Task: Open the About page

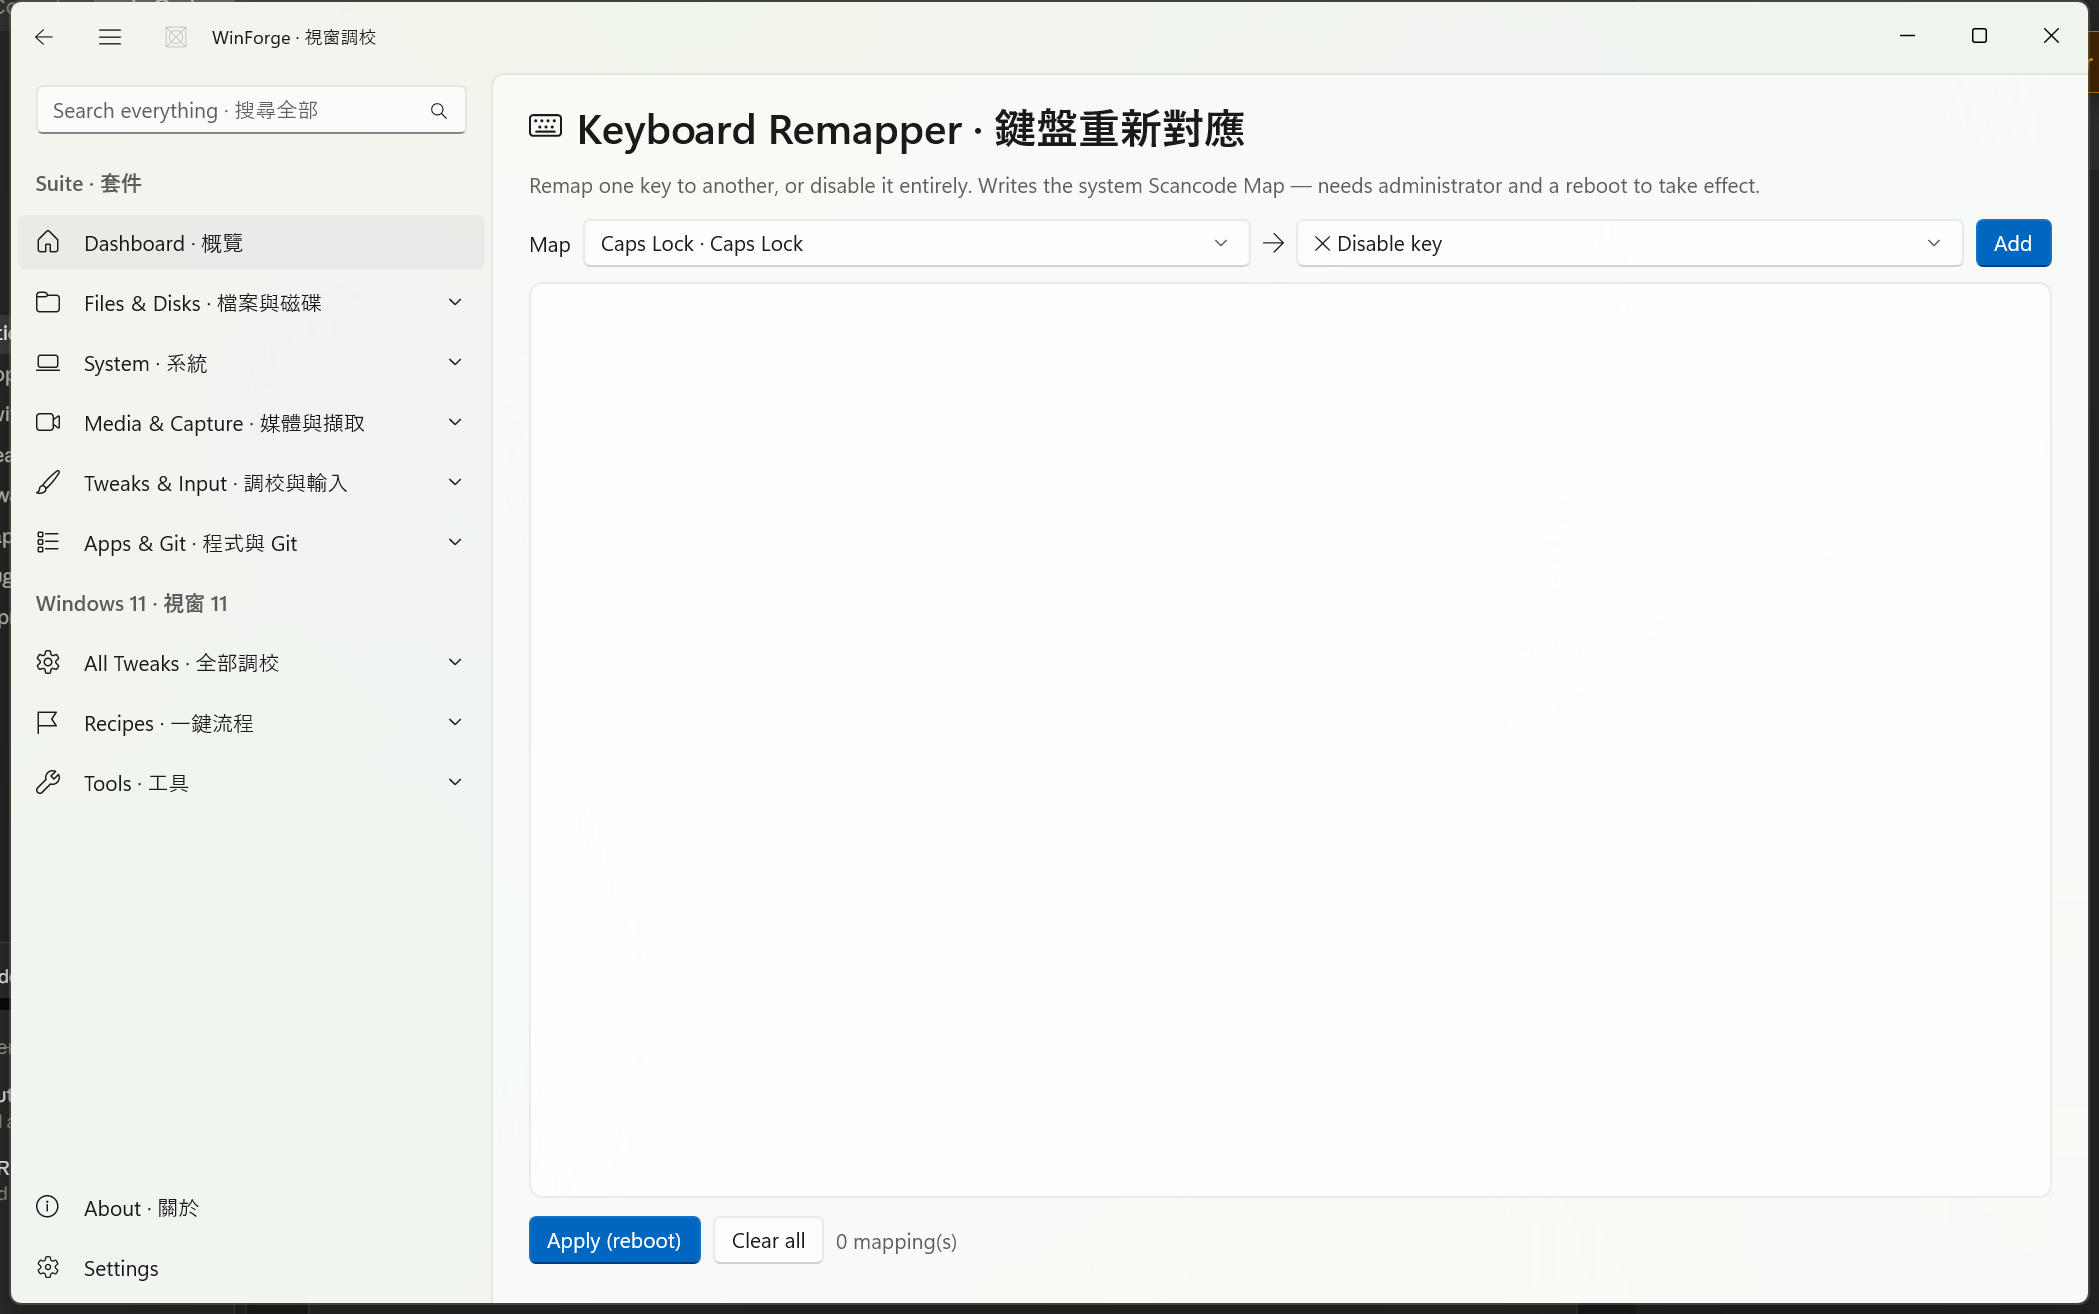Action: [251, 1208]
